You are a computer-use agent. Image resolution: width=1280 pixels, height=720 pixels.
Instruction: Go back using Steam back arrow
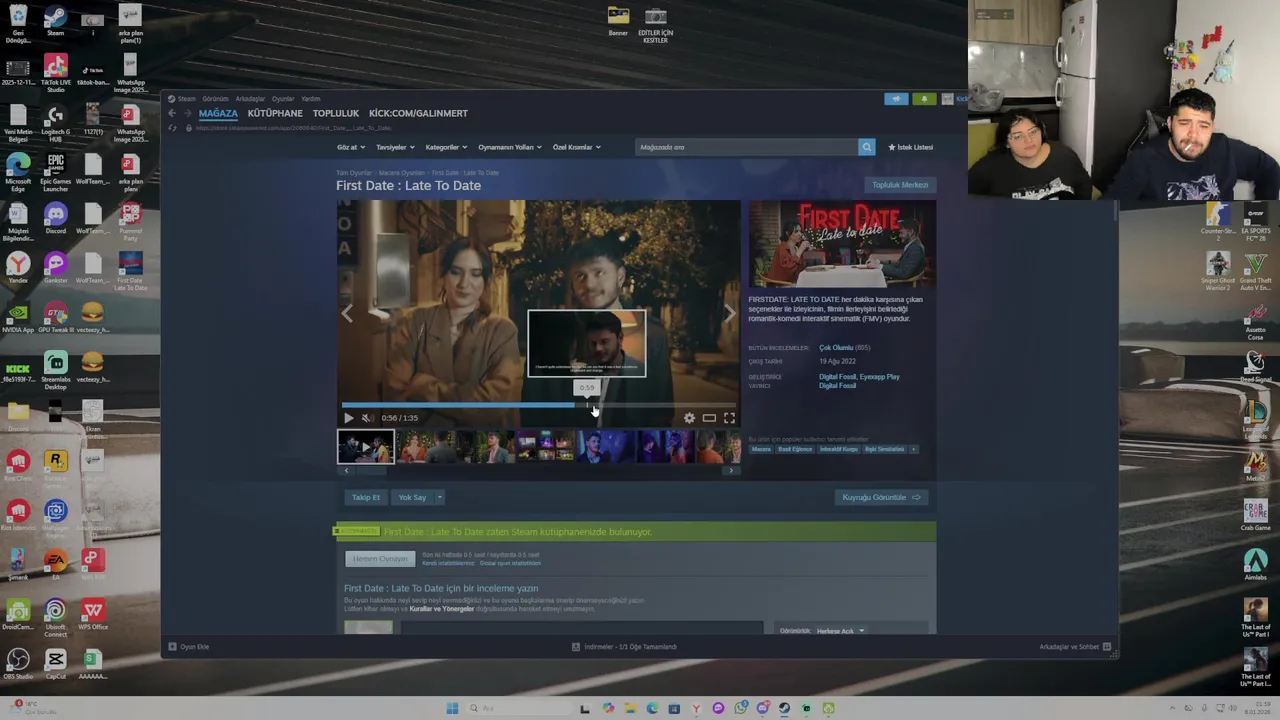click(x=172, y=113)
